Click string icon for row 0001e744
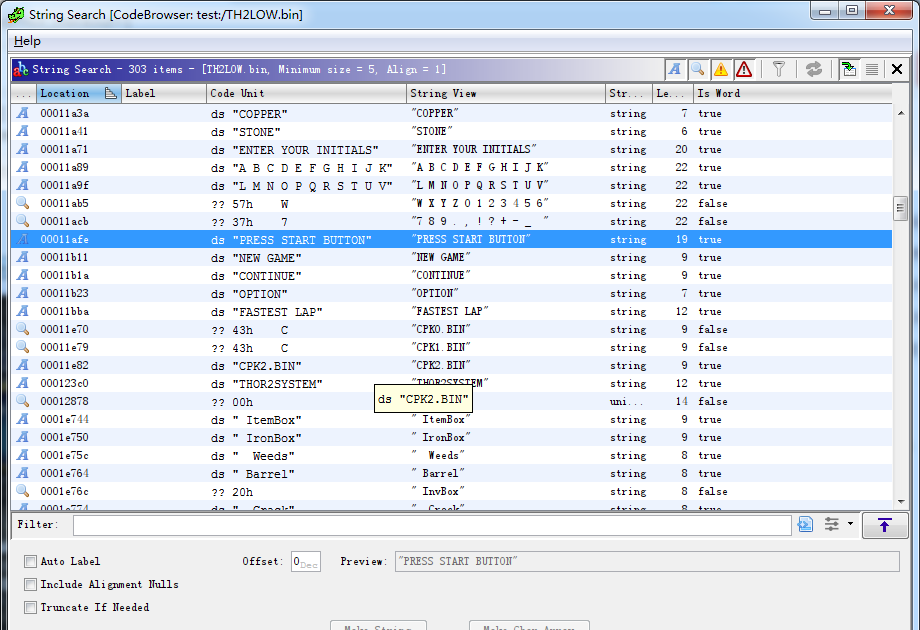The height and width of the screenshot is (630, 920). [22, 419]
